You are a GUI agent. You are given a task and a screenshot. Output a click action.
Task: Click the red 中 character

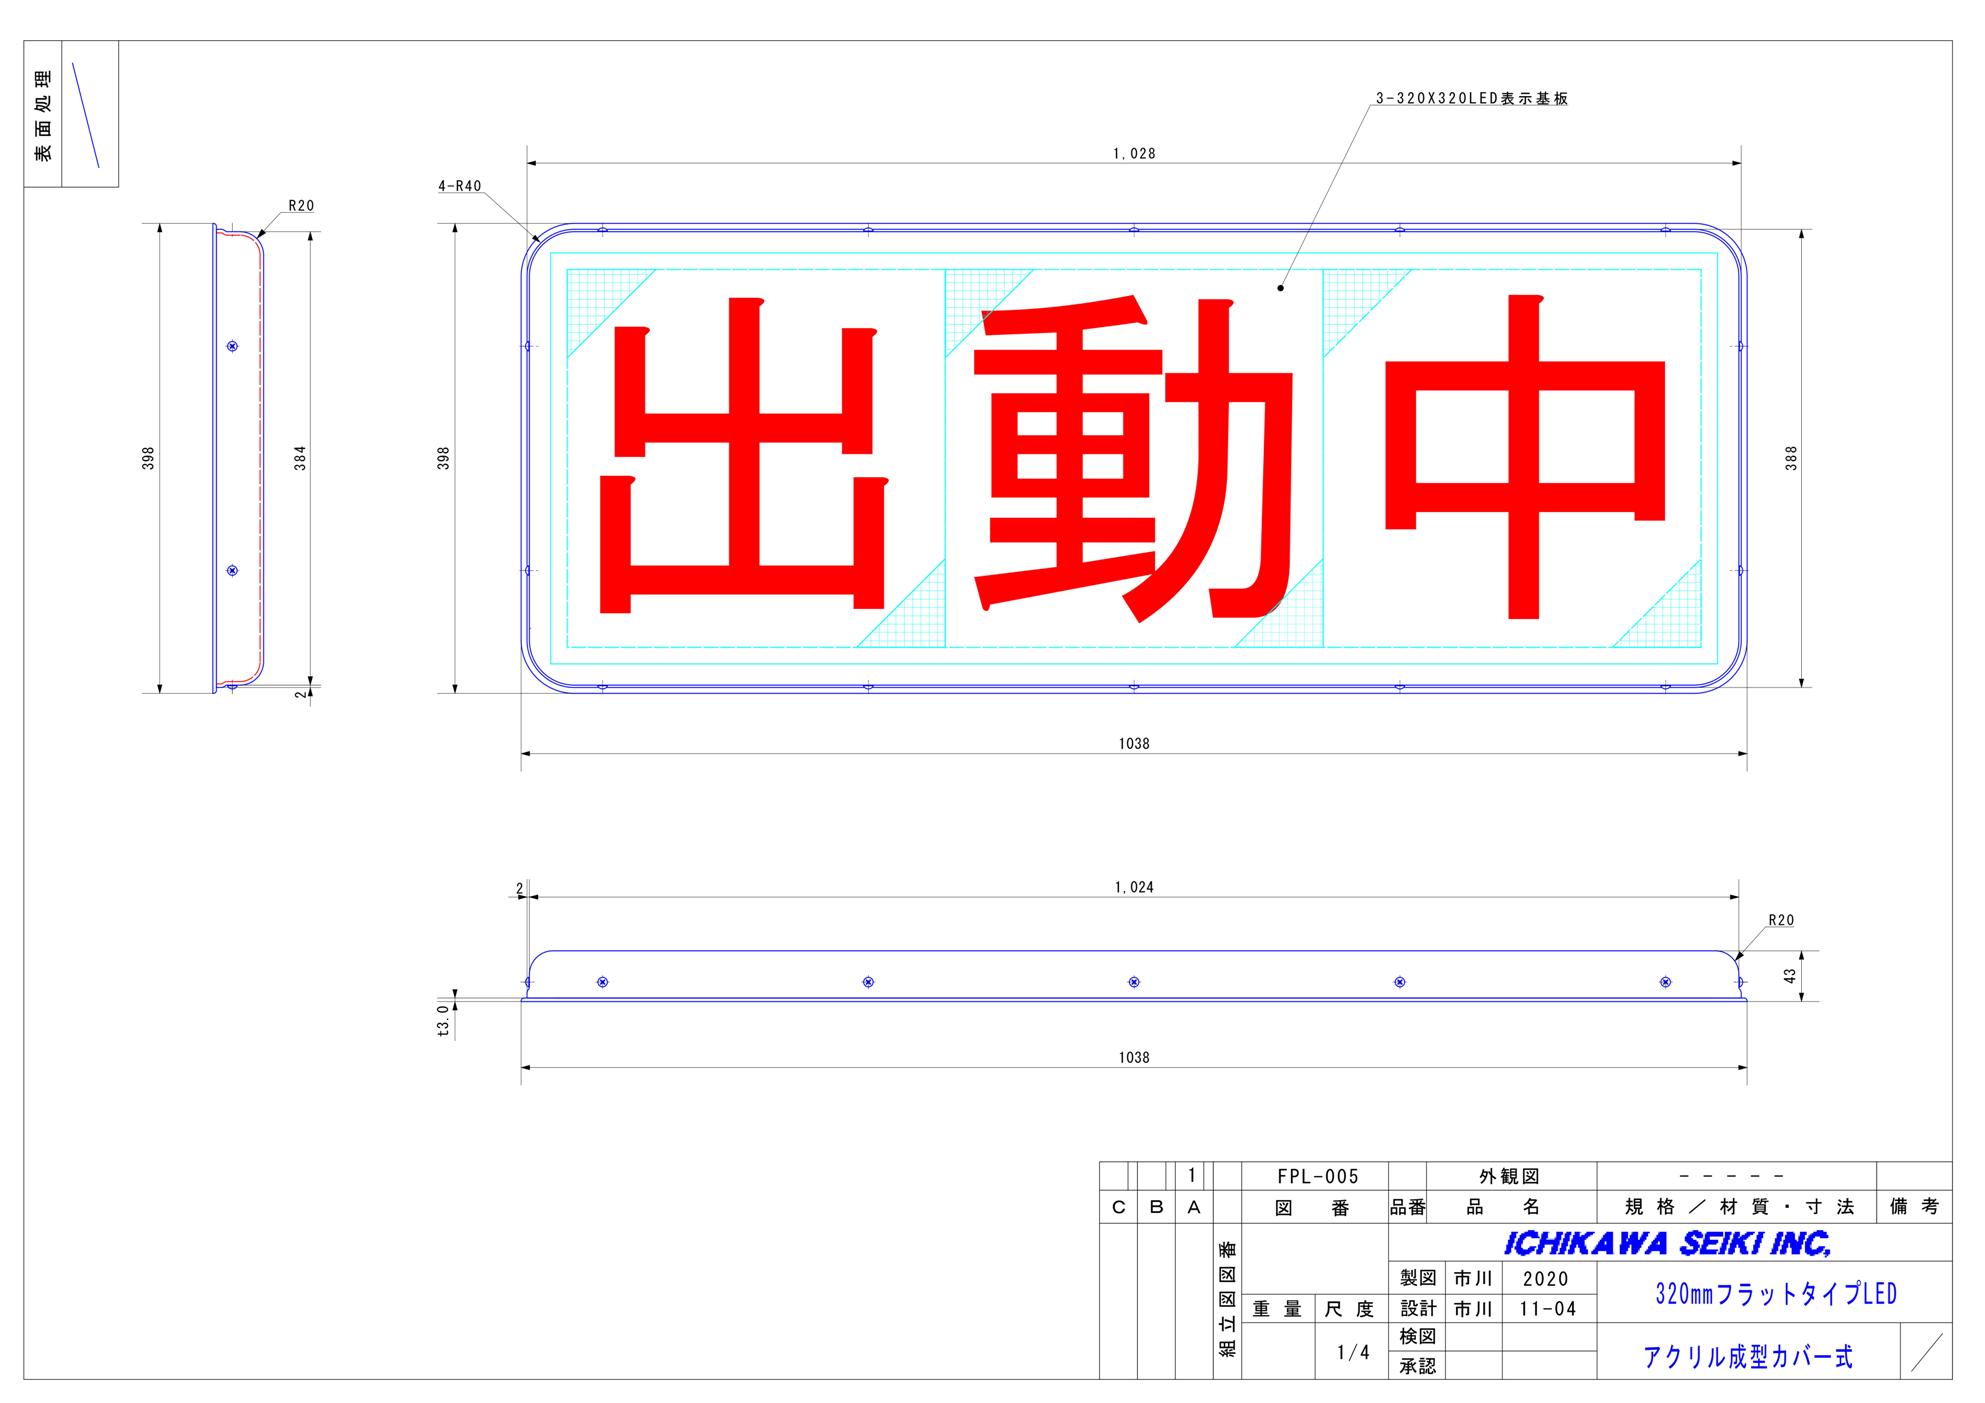click(1524, 455)
